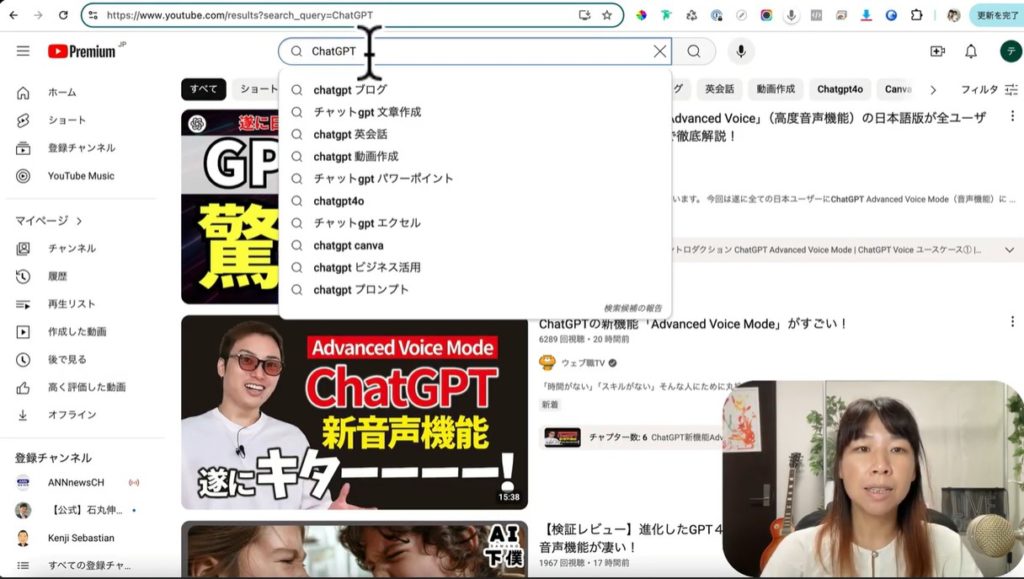Go to YouTube Premium home logo
Viewport: 1024px width, 579px height.
click(x=81, y=51)
